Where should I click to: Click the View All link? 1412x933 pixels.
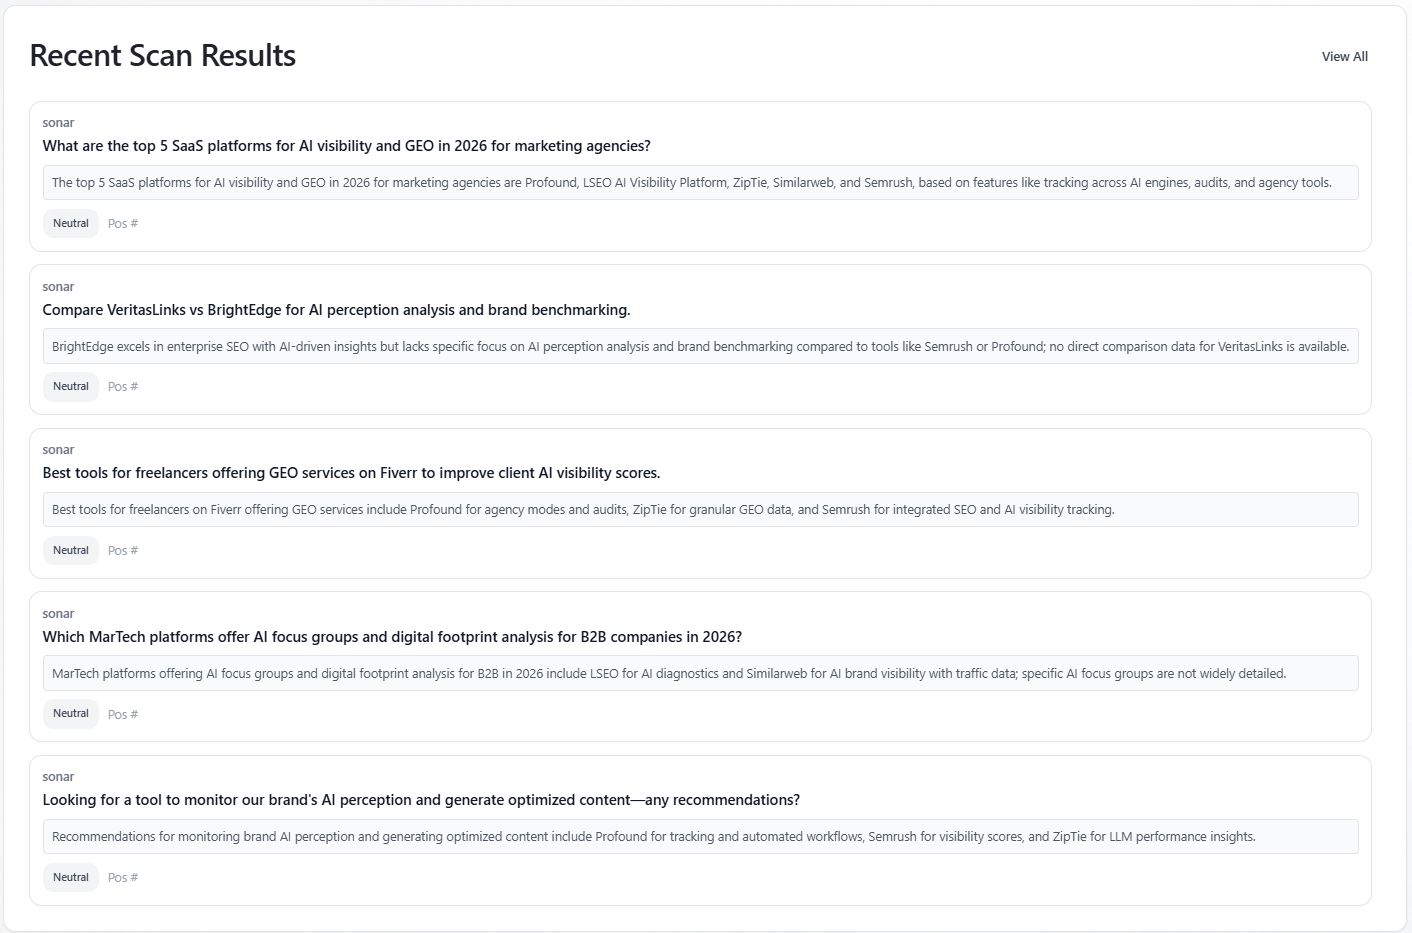pos(1344,57)
